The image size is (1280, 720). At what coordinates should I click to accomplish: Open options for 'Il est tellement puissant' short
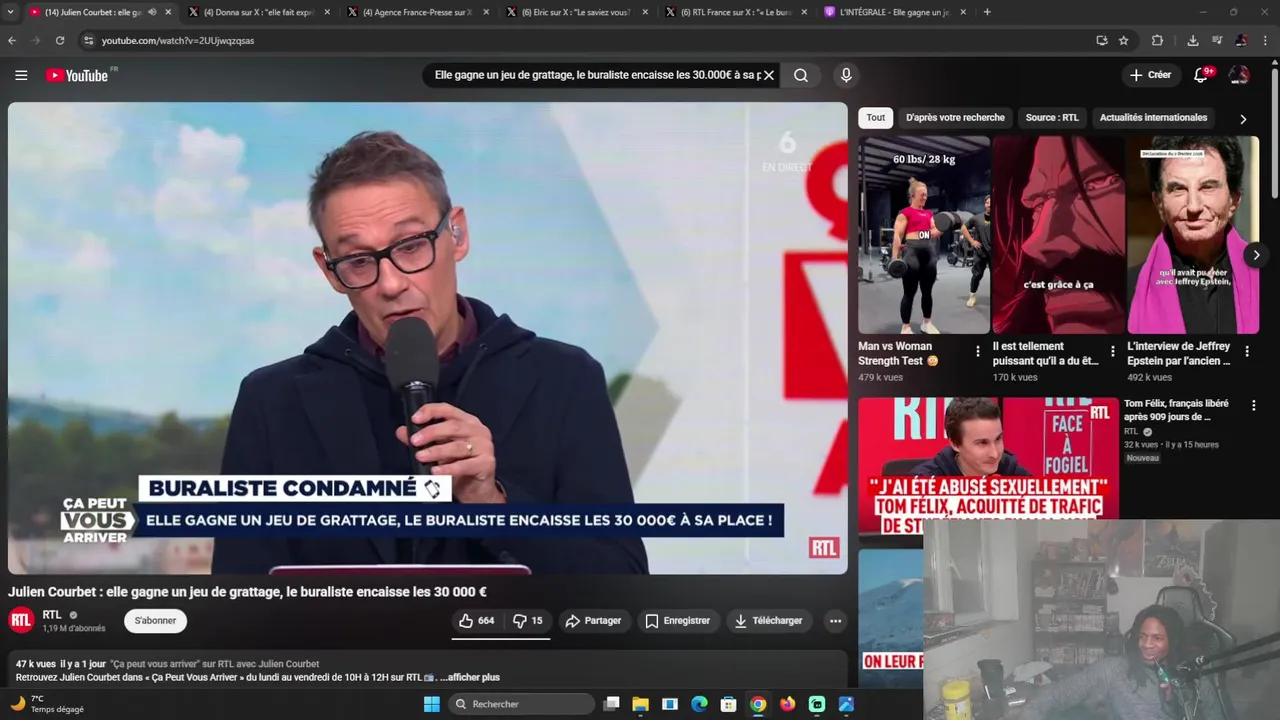coord(1112,351)
